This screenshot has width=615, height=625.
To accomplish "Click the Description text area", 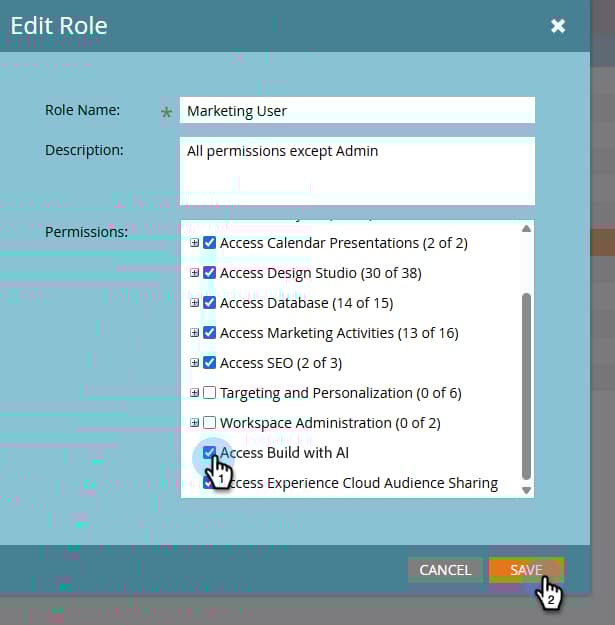I will 357,170.
